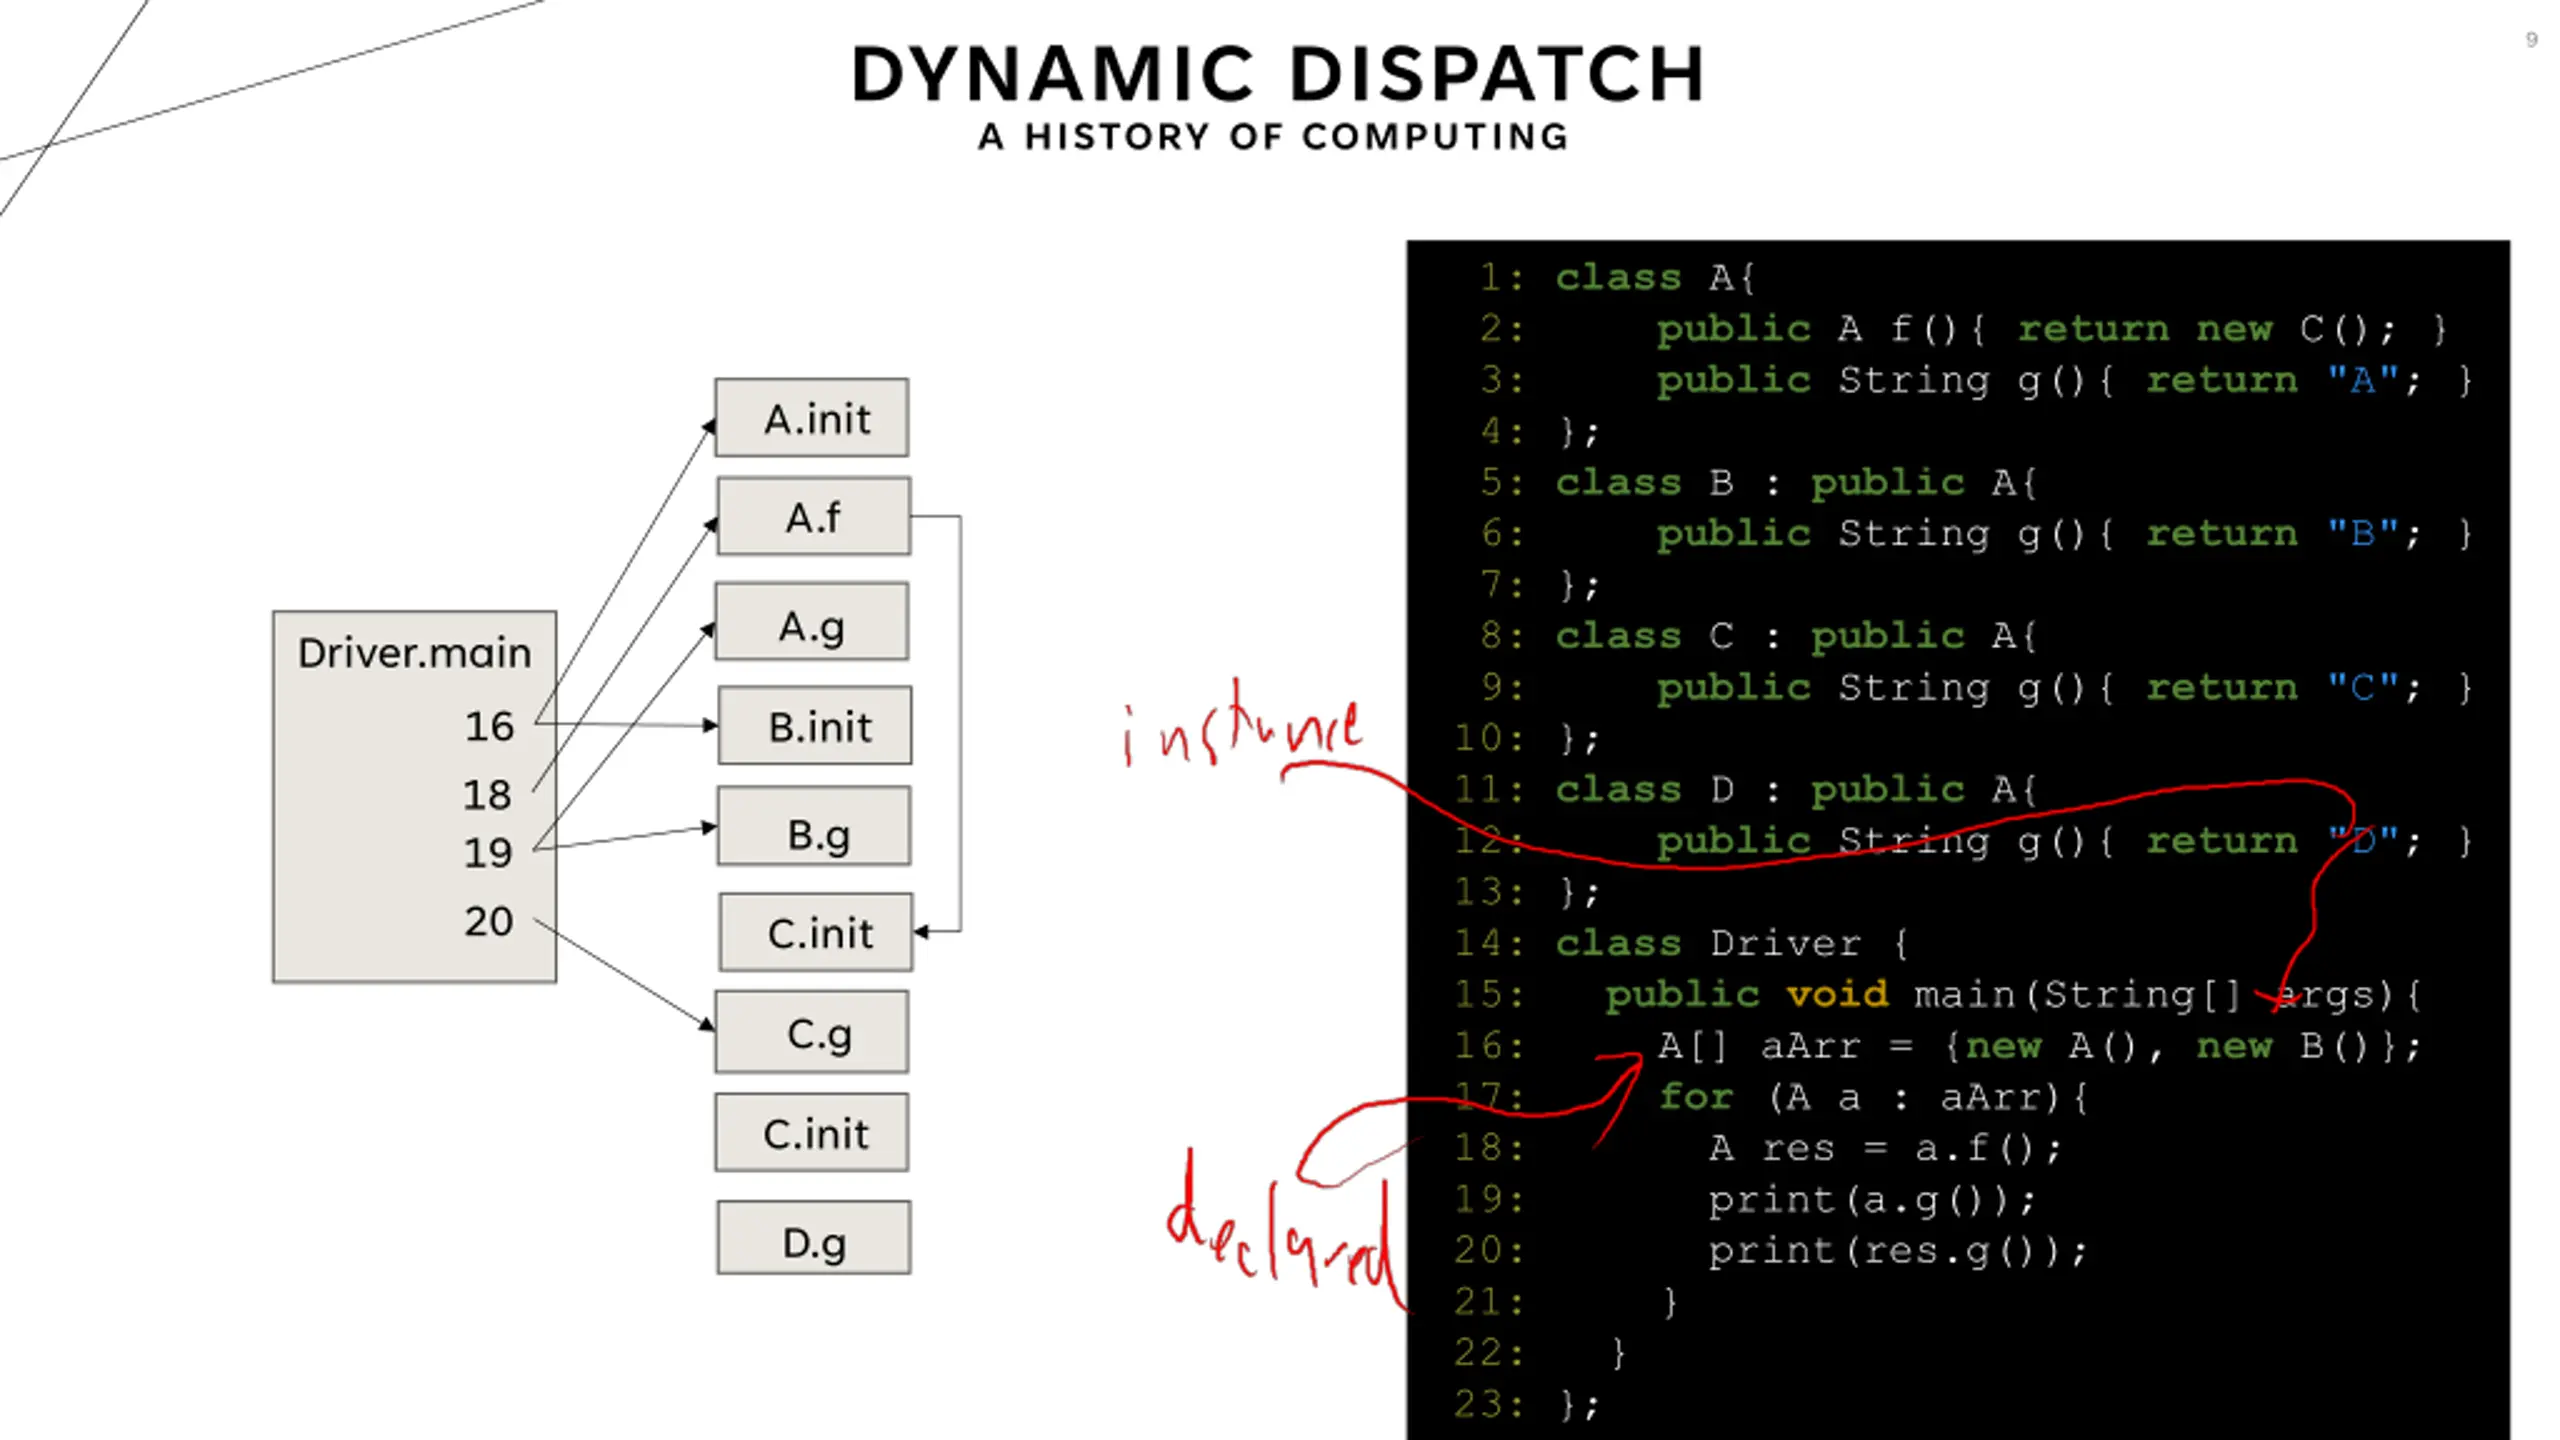Screen dimensions: 2560x1440
Task: Click number 16 inside Driver.main box
Action: [x=489, y=726]
